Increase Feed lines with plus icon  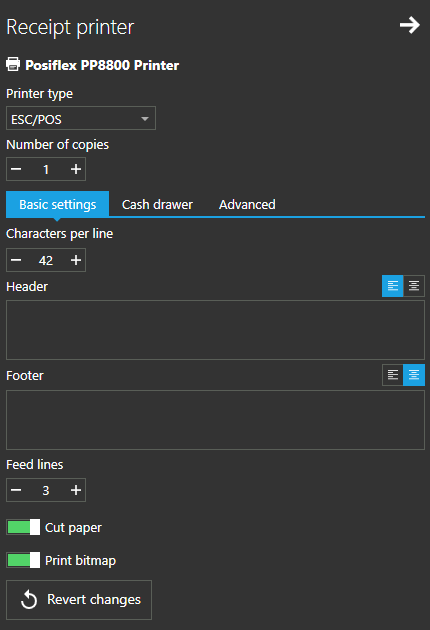point(76,490)
